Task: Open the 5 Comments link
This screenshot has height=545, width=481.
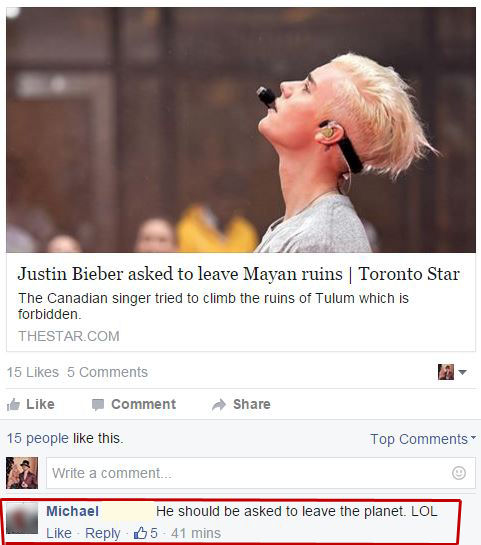Action: pos(107,372)
